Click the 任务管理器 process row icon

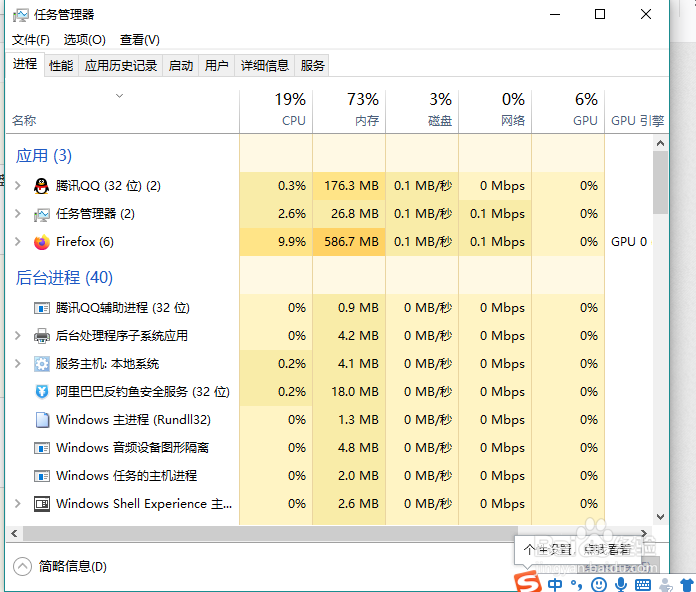coord(41,215)
